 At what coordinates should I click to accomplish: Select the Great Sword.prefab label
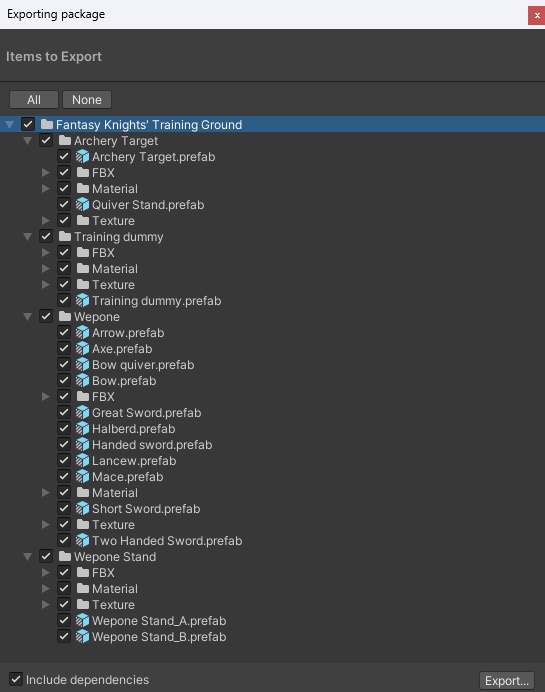(x=147, y=413)
